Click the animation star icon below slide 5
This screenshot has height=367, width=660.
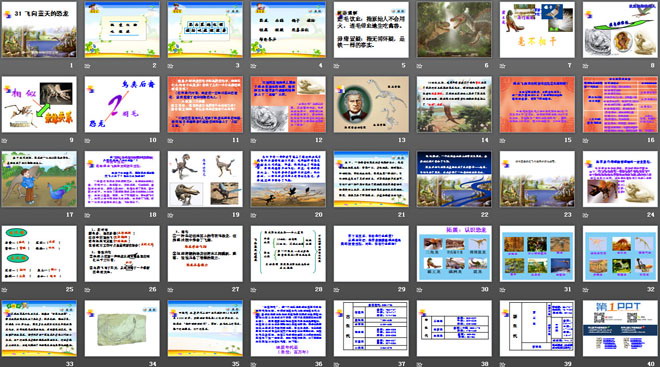coord(336,66)
